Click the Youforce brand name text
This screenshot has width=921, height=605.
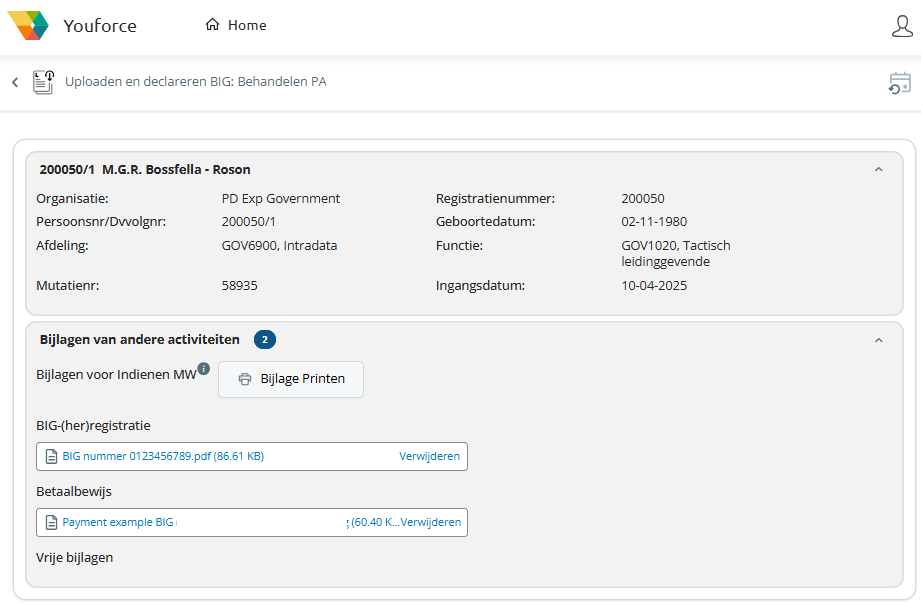100,26
